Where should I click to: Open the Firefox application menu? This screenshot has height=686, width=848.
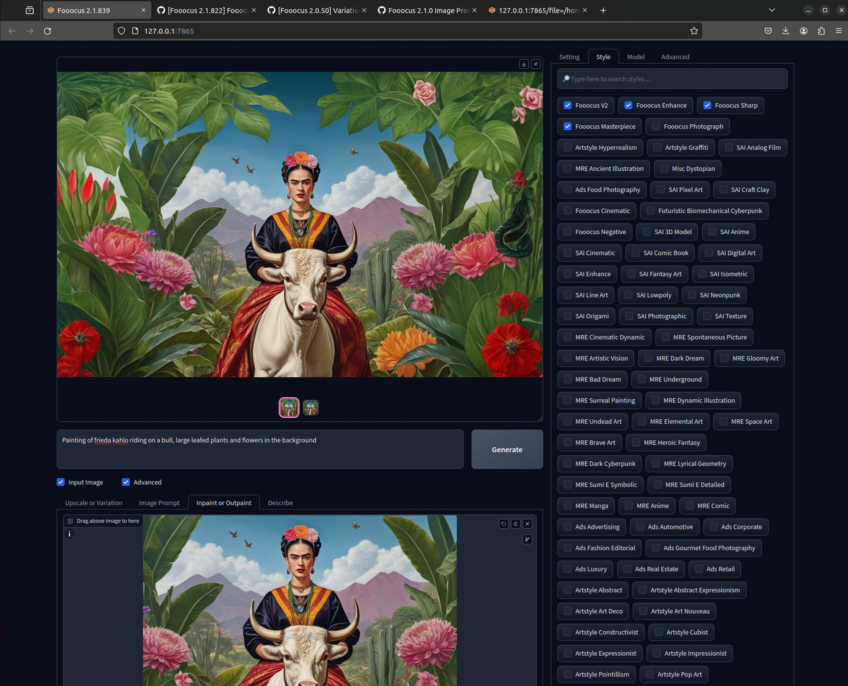click(x=836, y=31)
